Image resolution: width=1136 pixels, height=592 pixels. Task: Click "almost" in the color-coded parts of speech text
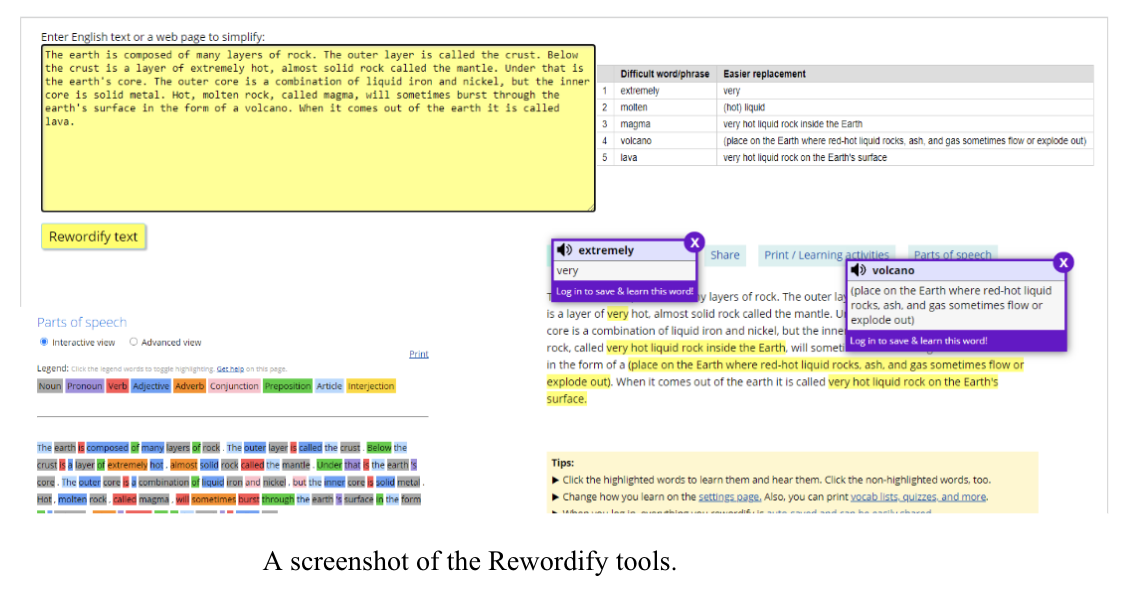tap(184, 465)
